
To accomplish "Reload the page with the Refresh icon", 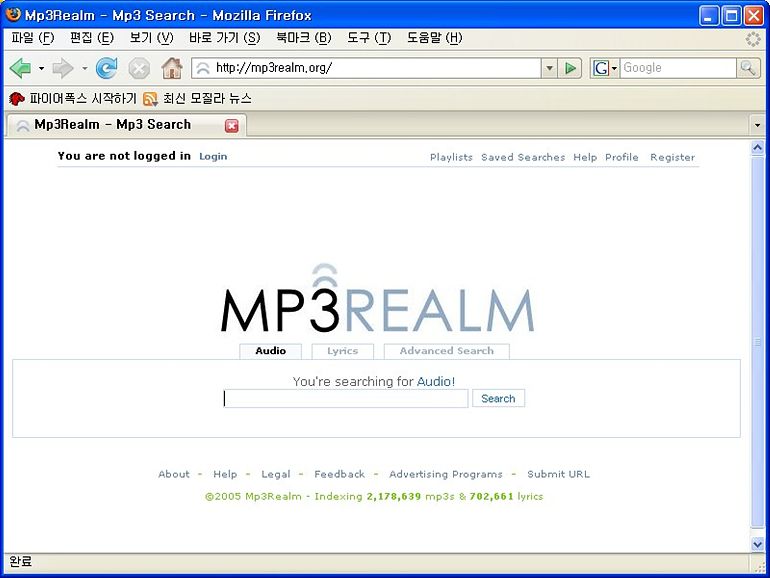I will tap(107, 68).
